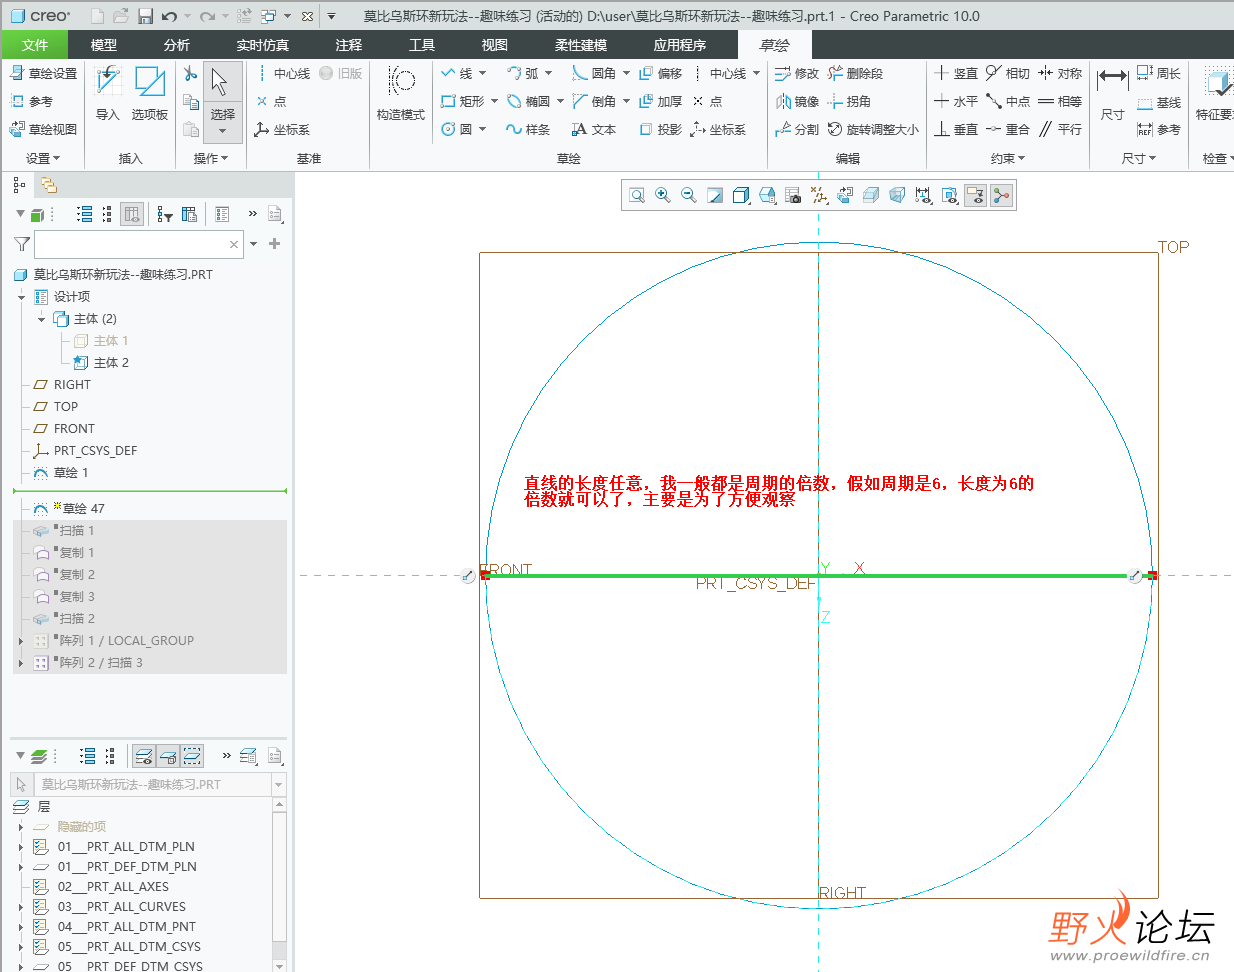Viewport: 1234px width, 972px height.
Task: Open the Rectangle (矩形) dropdown arrow
Action: pos(495,101)
